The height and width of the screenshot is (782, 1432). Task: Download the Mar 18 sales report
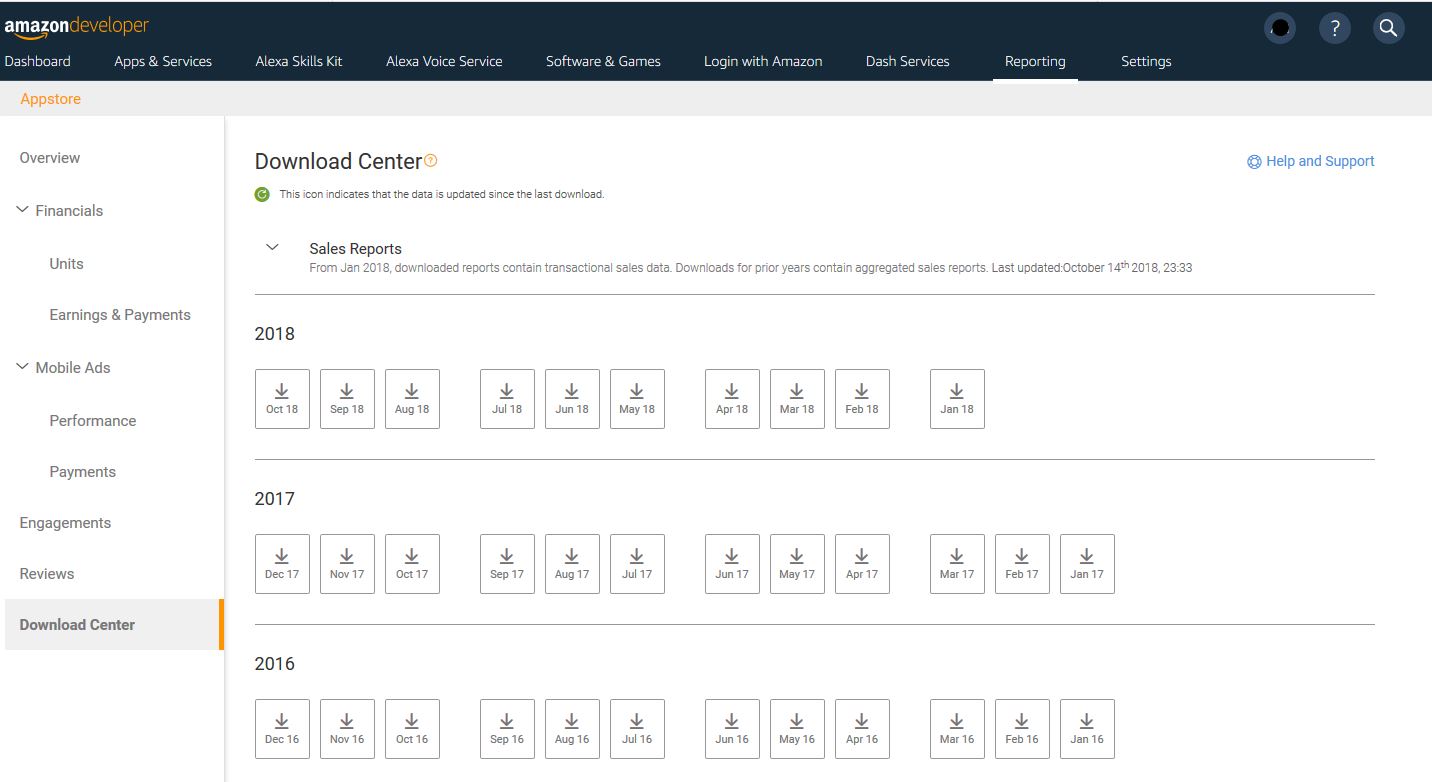click(x=797, y=399)
